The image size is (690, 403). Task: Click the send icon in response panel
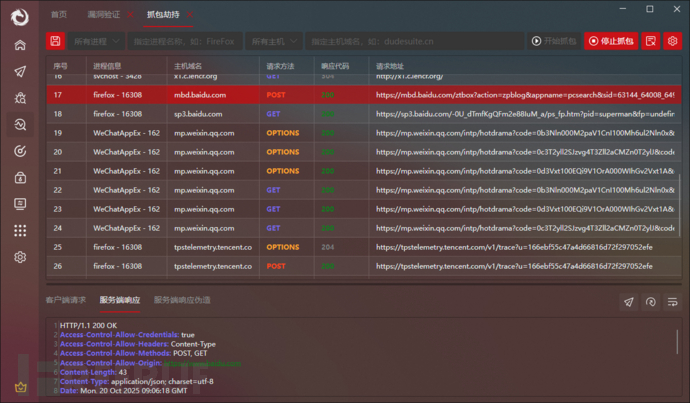(x=628, y=301)
